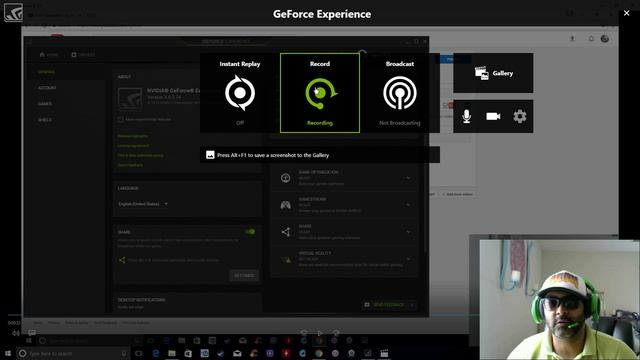This screenshot has height=360, width=640.
Task: Open the Broadcast tile
Action: [400, 93]
